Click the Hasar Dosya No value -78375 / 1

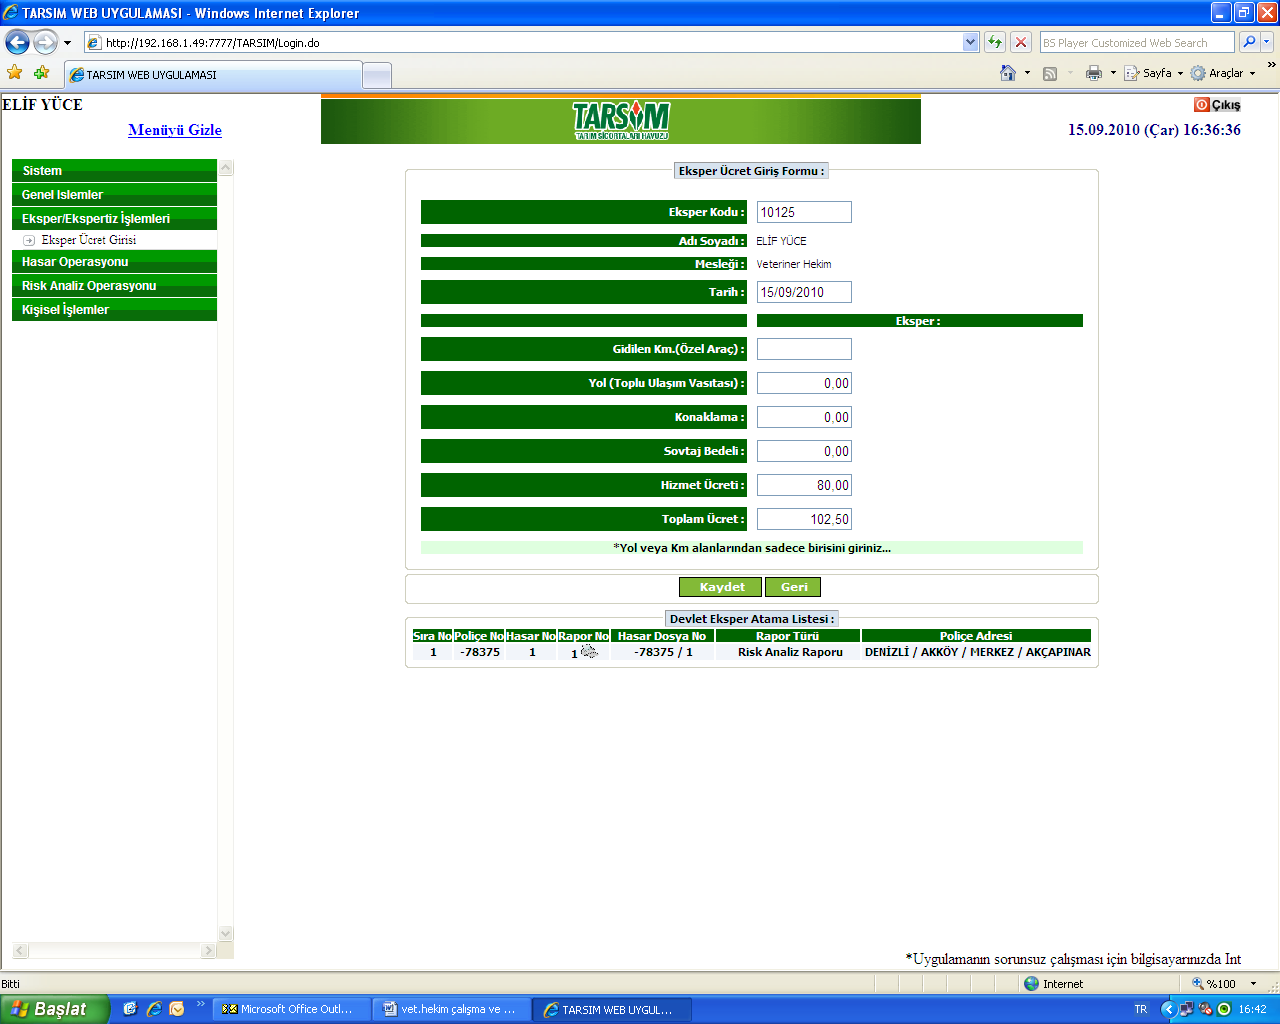point(663,652)
